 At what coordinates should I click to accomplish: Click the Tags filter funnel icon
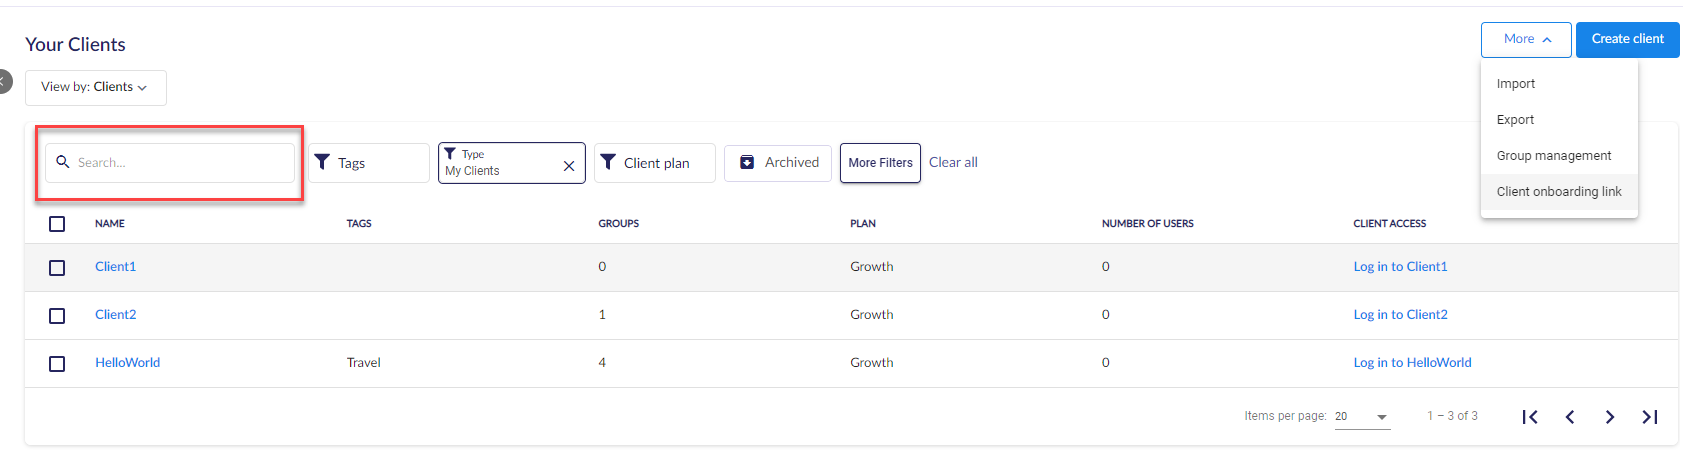(322, 162)
